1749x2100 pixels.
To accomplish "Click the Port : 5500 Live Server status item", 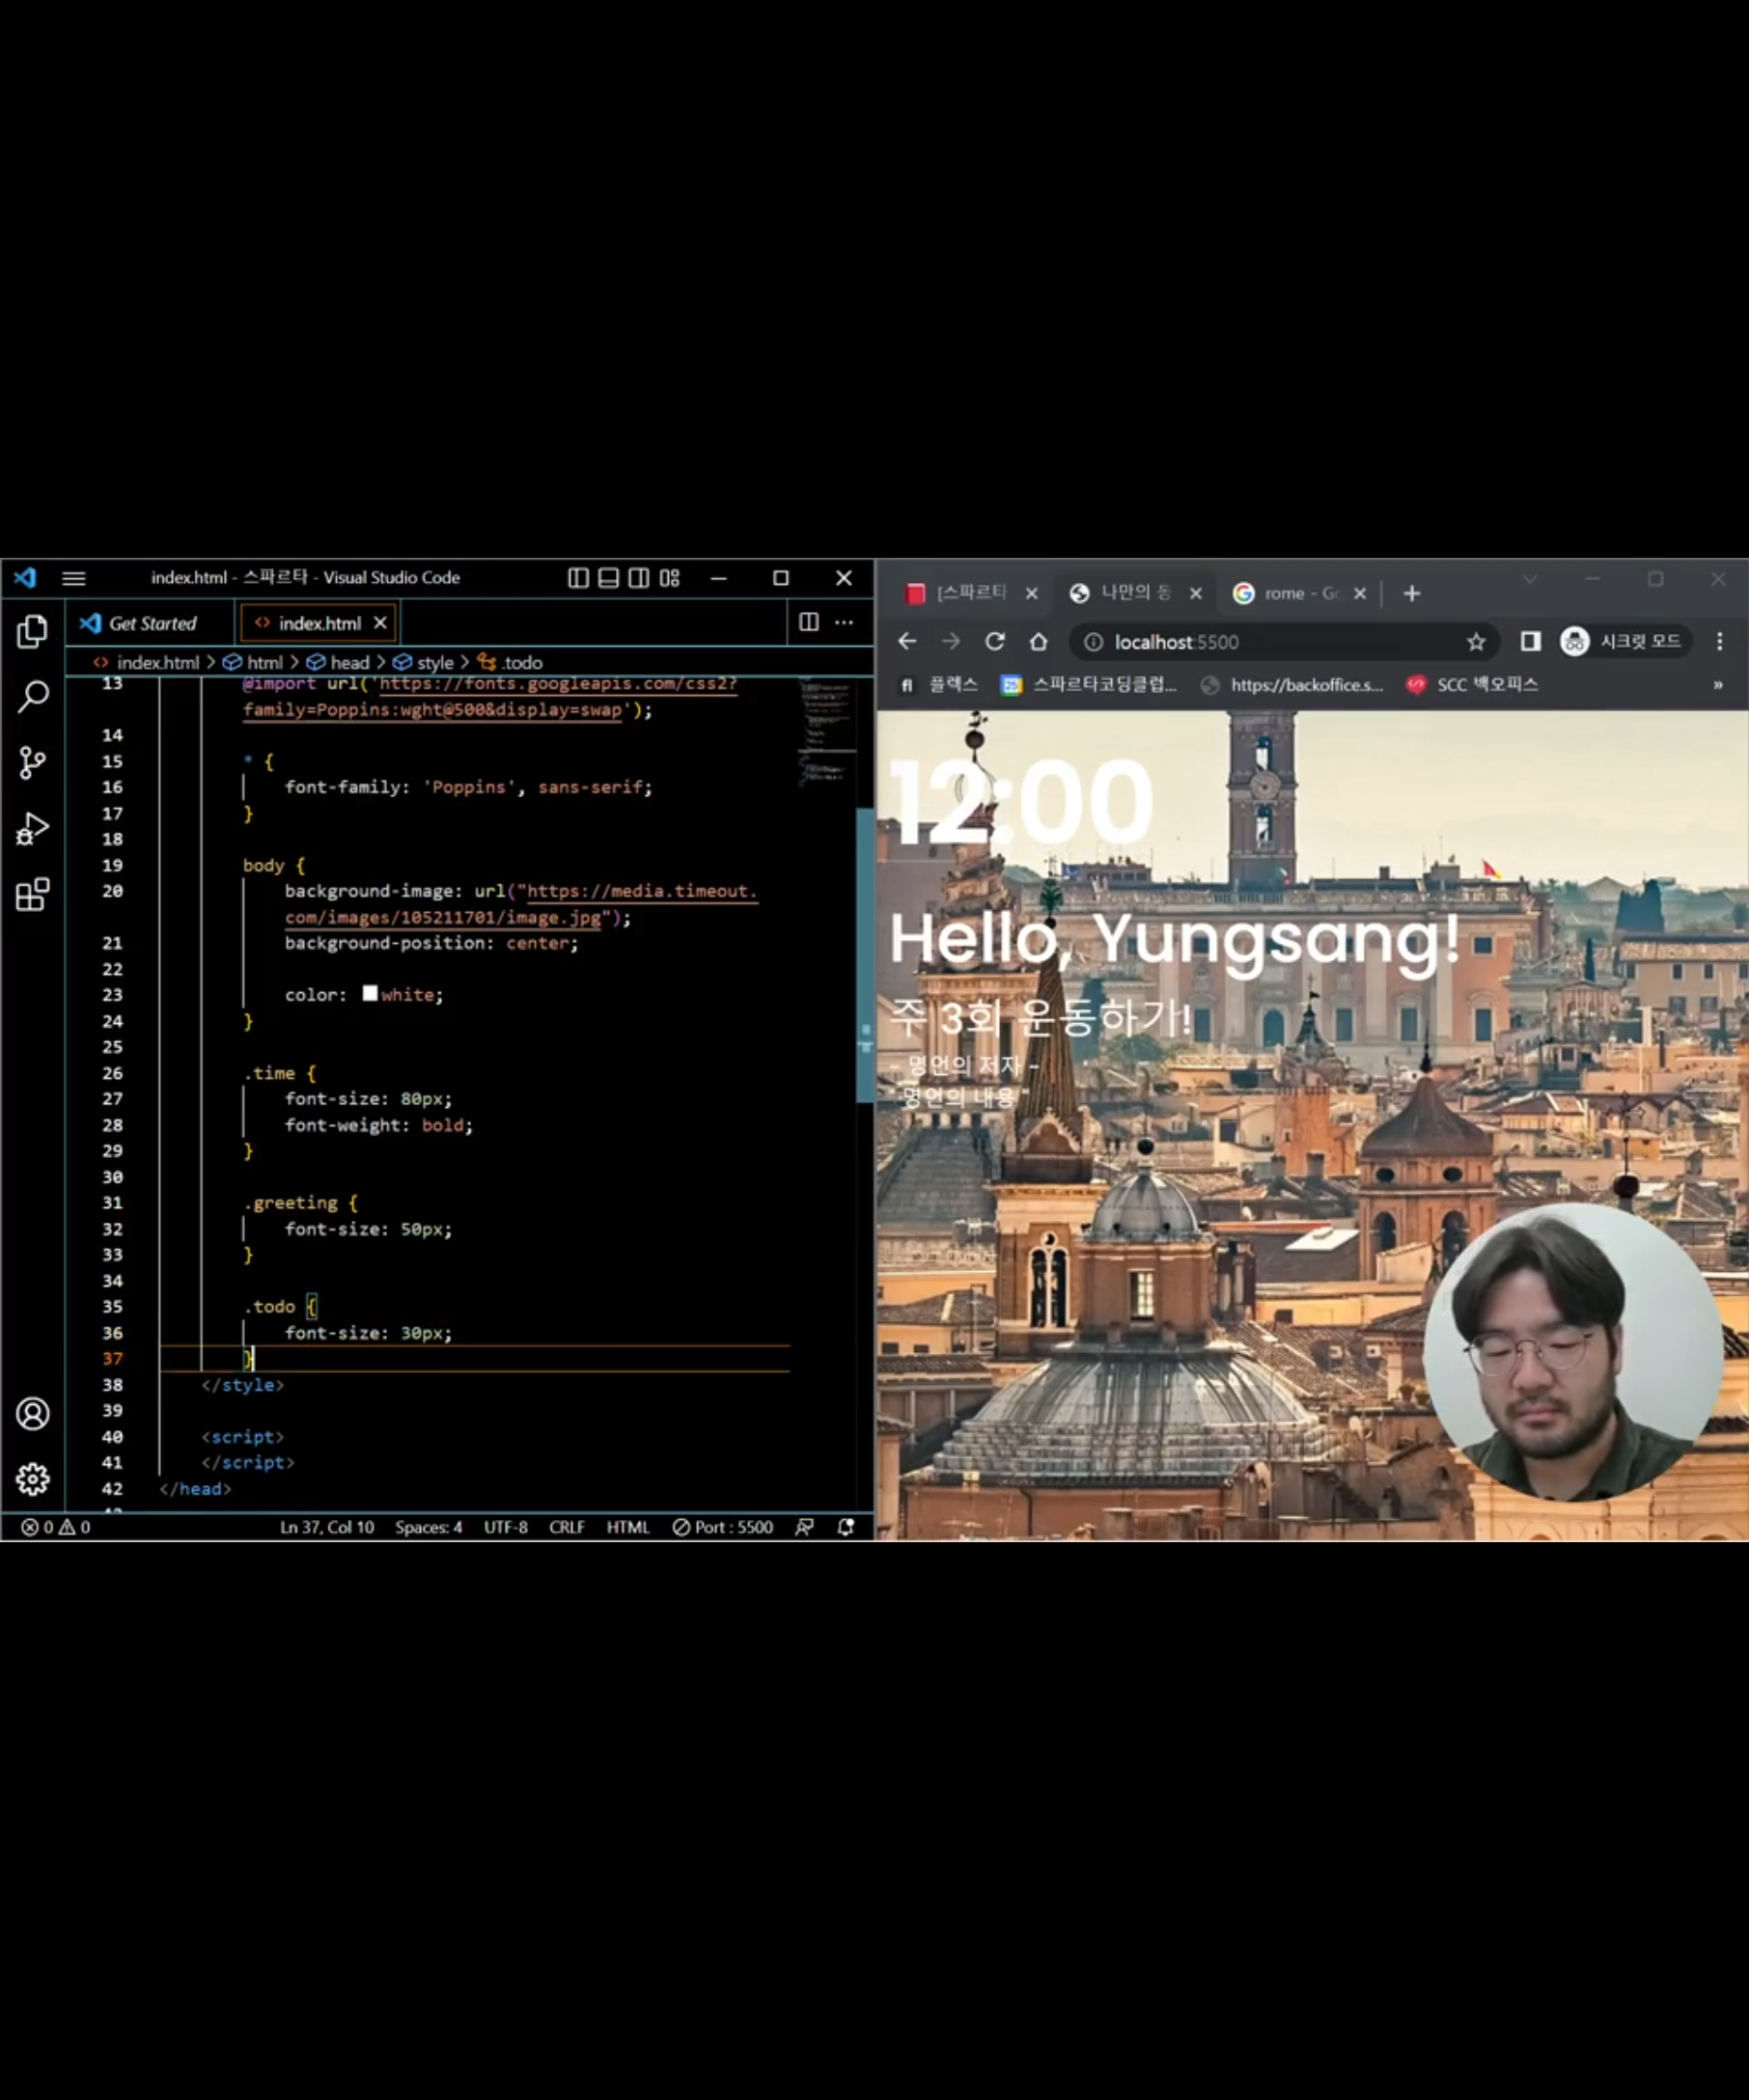I will (723, 1527).
